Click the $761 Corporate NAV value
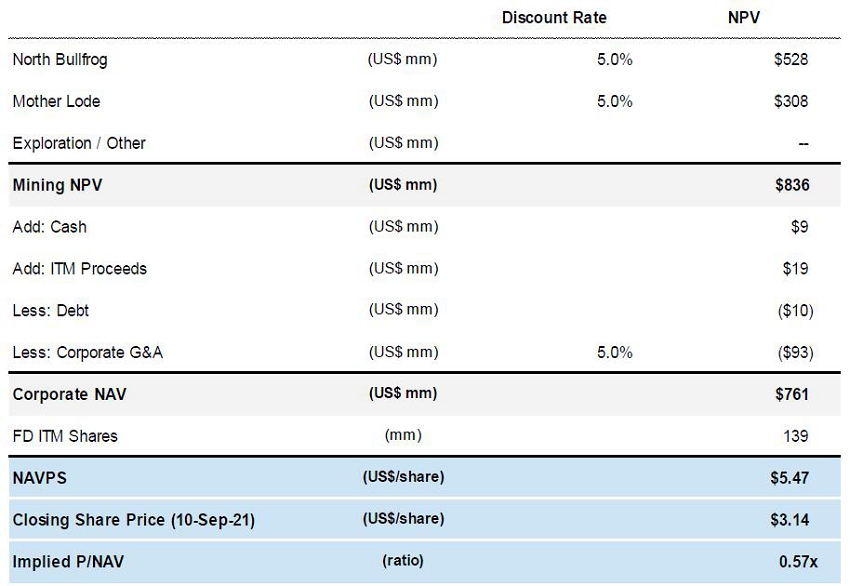850x586 pixels. pyautogui.click(x=791, y=394)
